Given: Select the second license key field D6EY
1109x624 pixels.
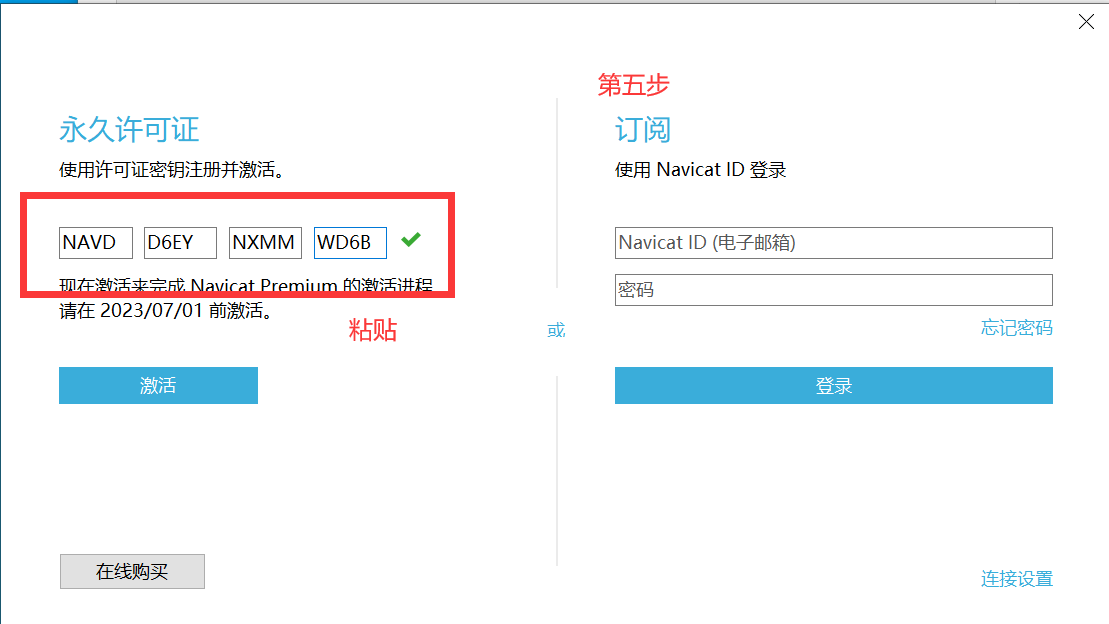Looking at the screenshot, I should [x=181, y=243].
